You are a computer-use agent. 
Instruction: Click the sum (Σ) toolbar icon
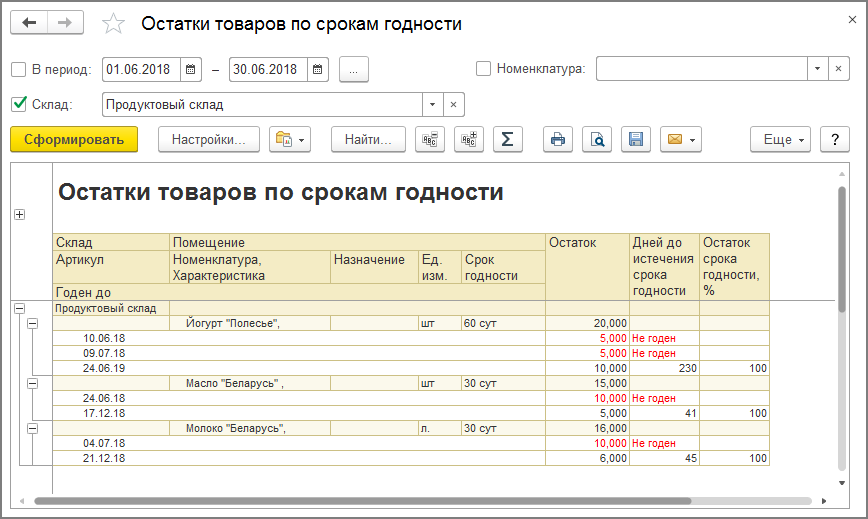pos(508,139)
